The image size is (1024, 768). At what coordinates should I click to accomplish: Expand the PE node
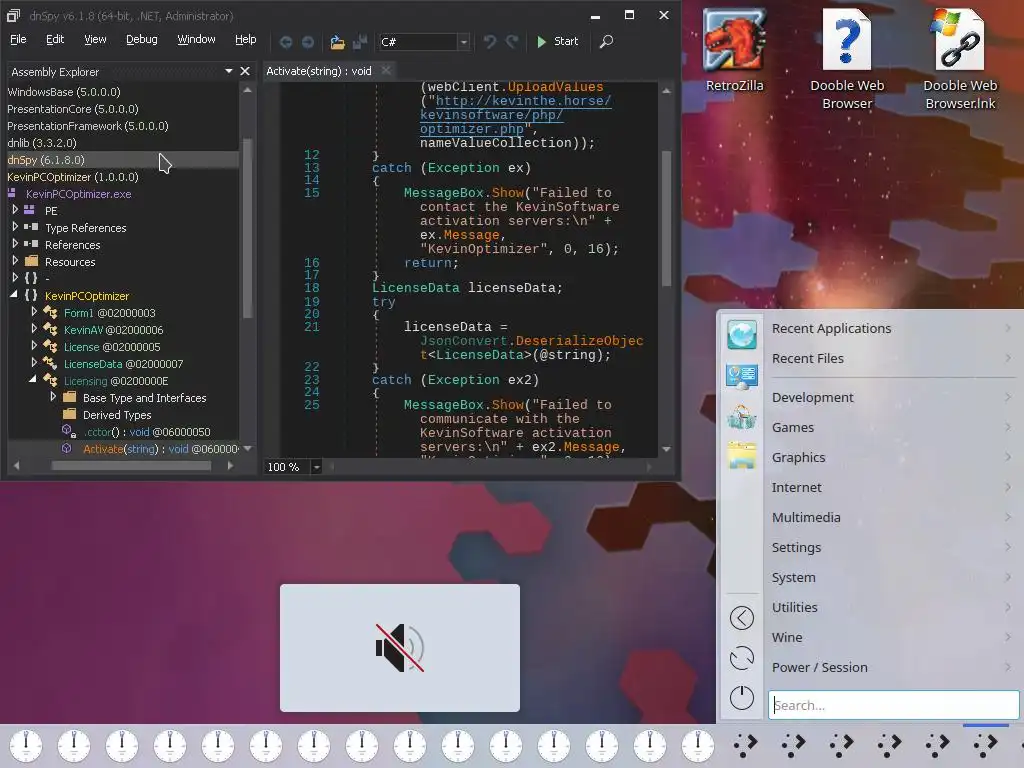click(x=15, y=210)
